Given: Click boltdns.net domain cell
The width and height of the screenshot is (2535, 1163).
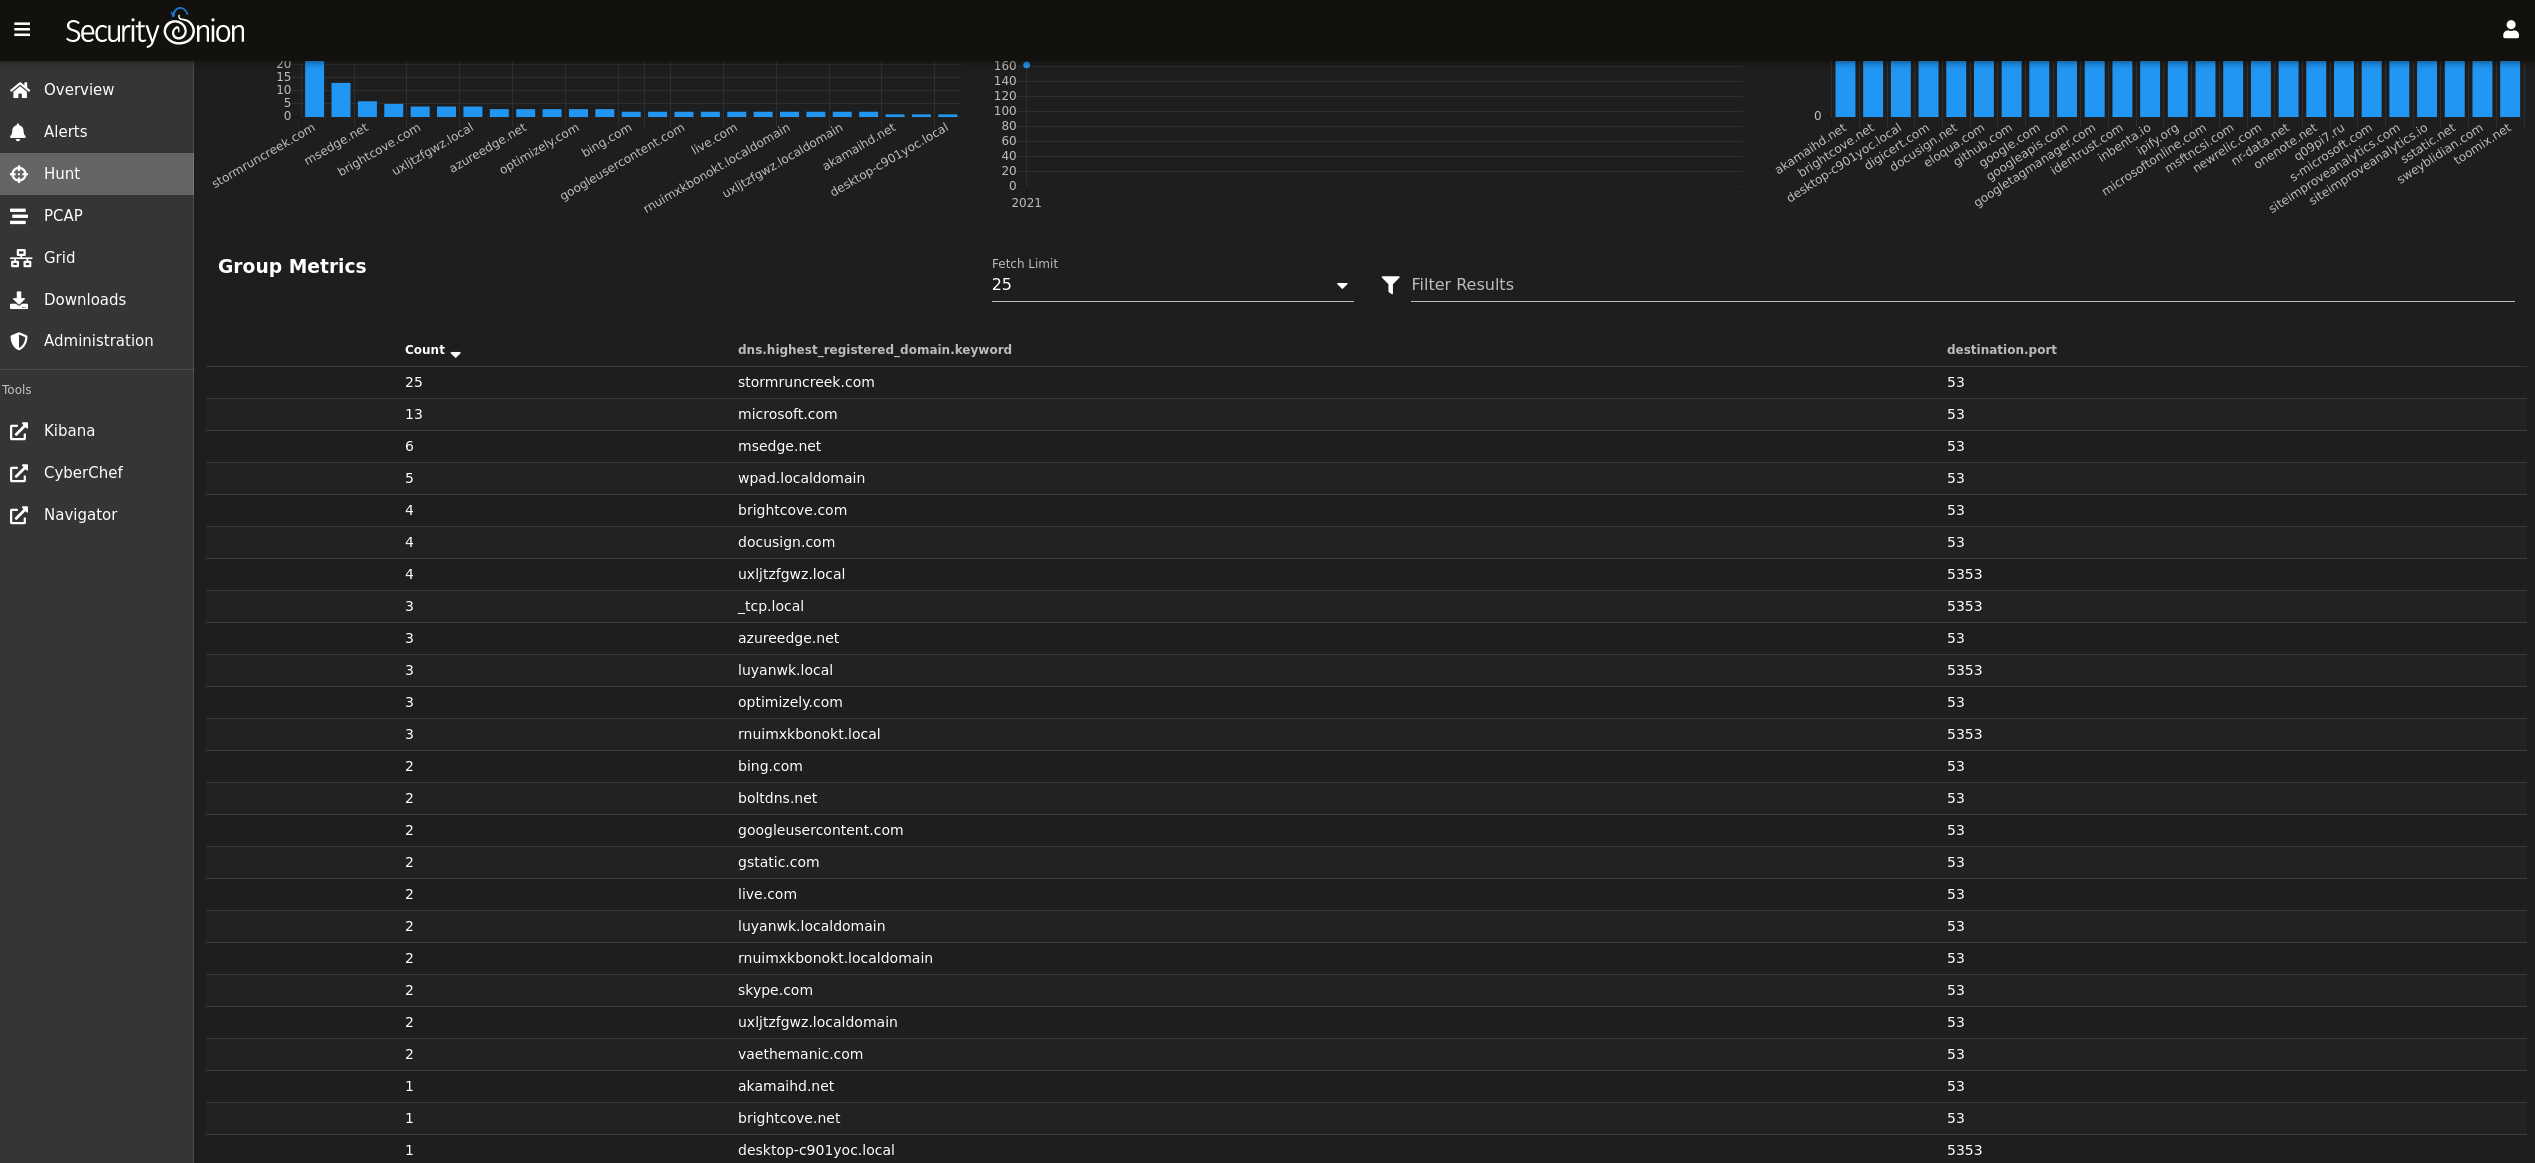Looking at the screenshot, I should (x=777, y=798).
